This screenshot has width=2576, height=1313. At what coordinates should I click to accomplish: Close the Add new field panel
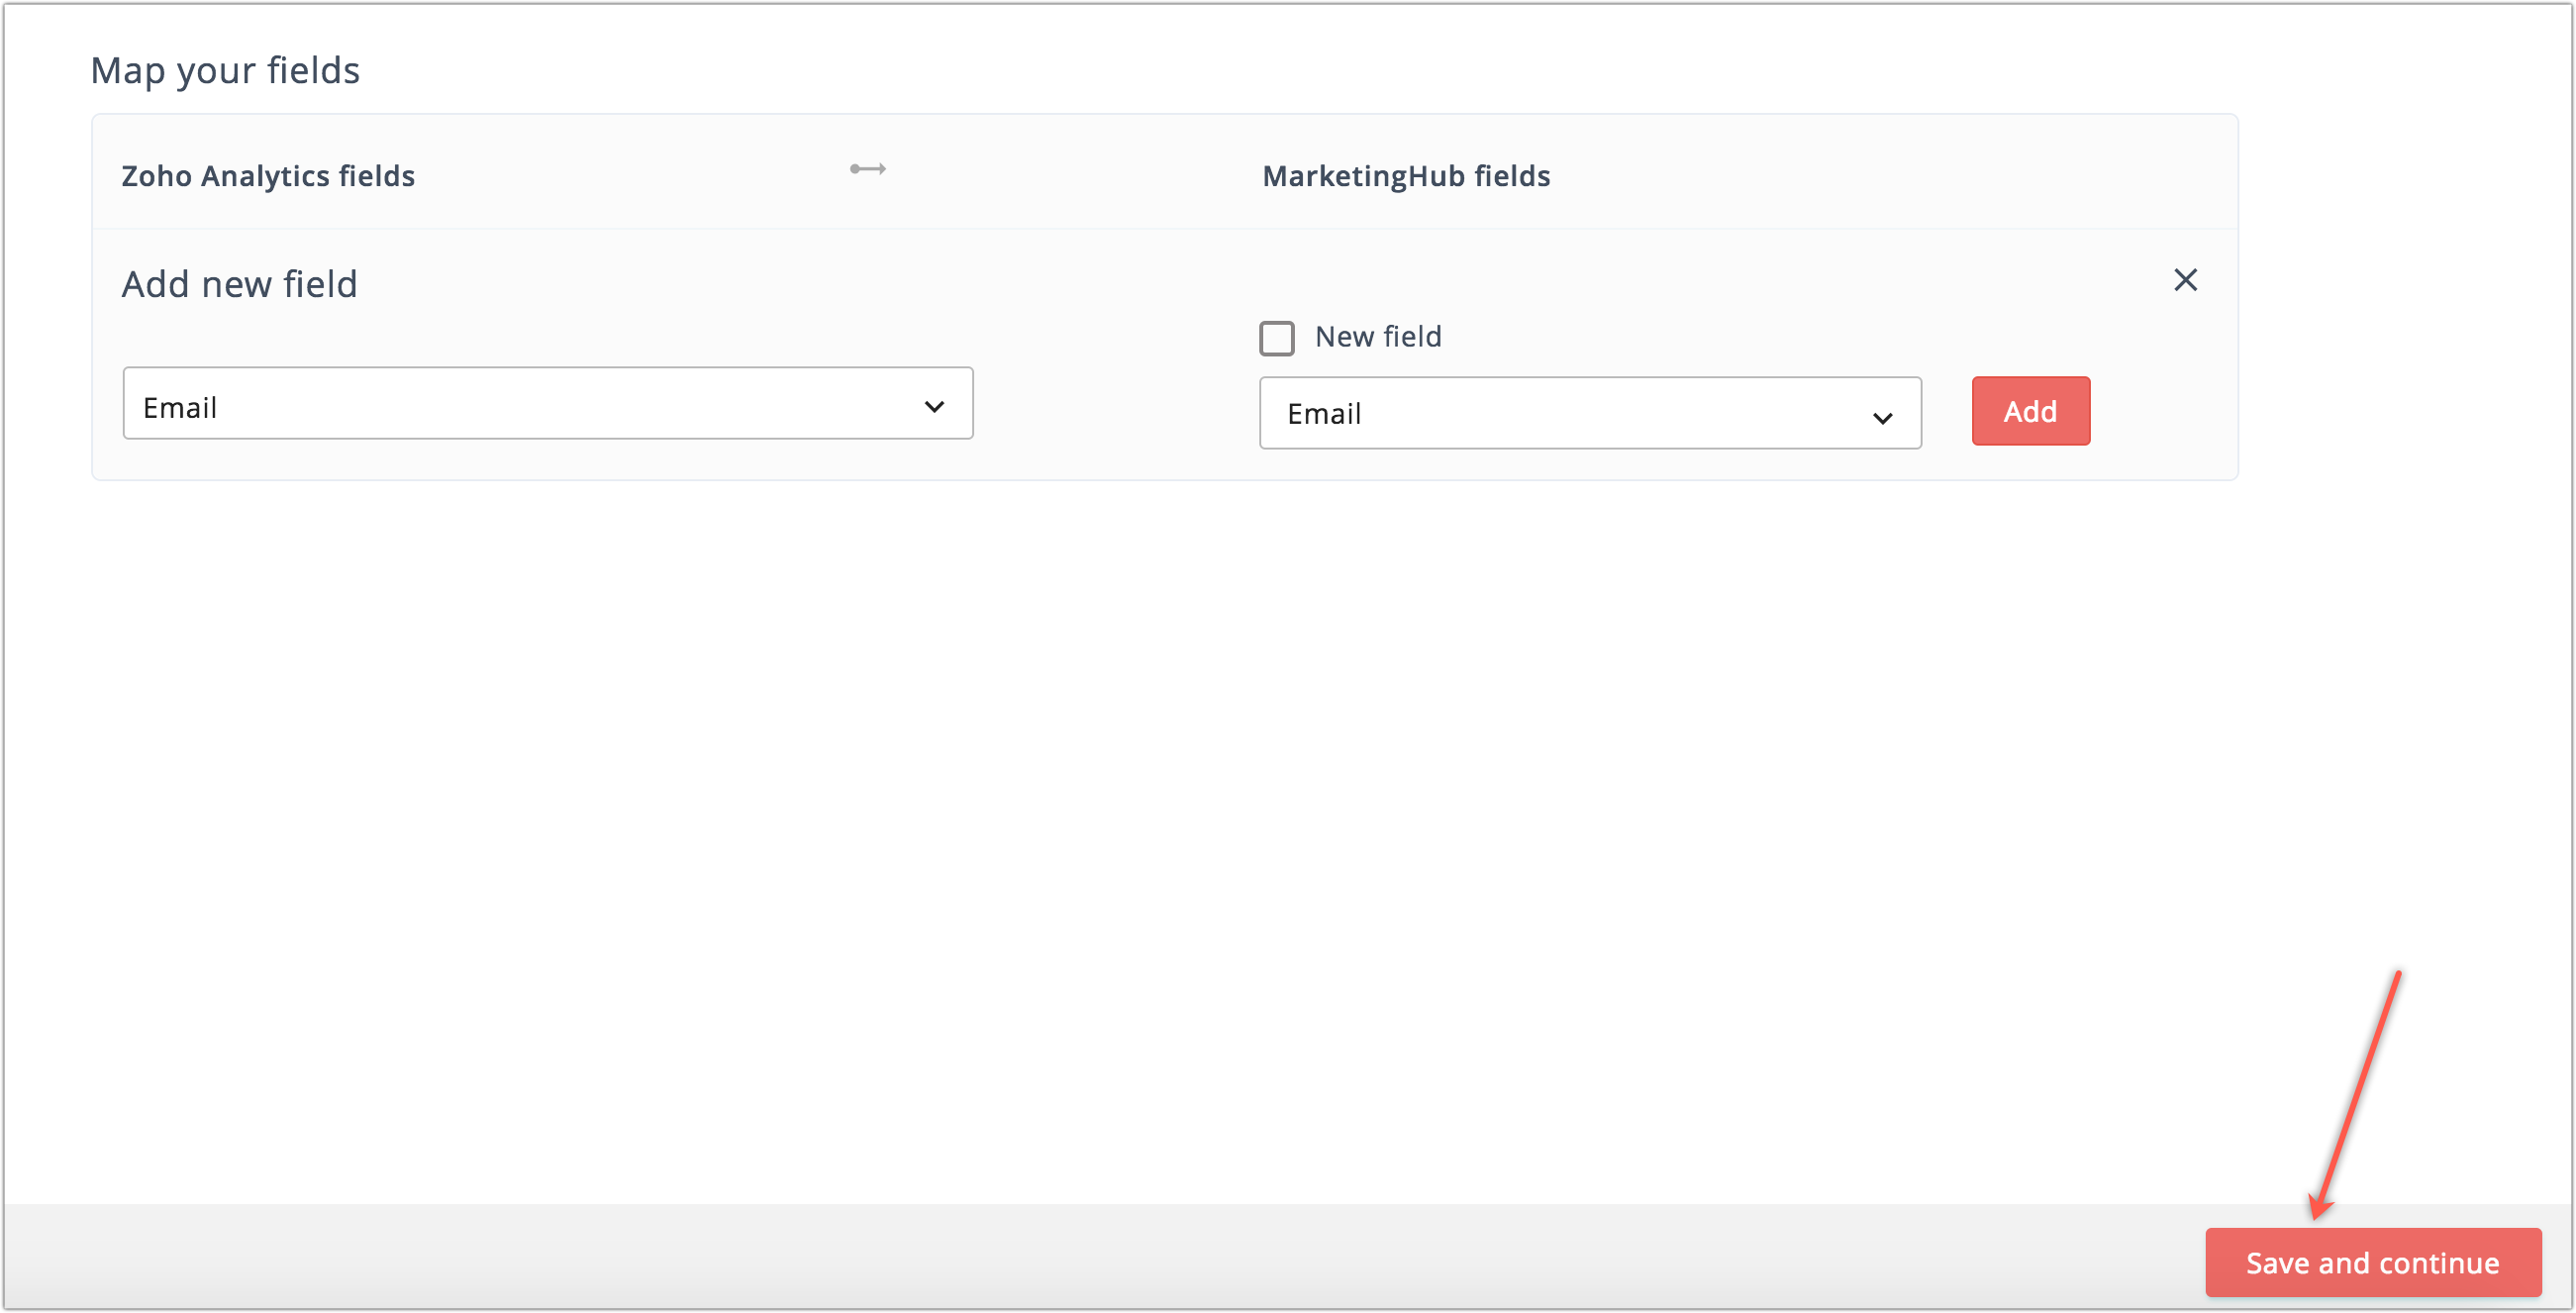2185,280
